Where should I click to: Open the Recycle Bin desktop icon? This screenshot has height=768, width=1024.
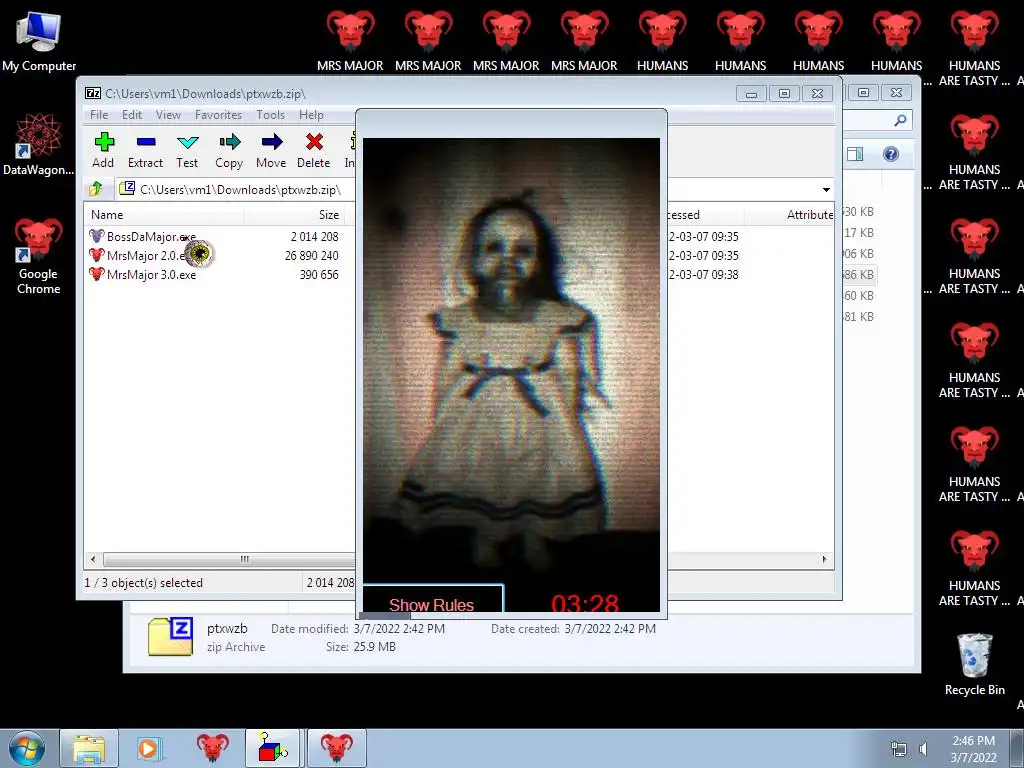click(974, 665)
